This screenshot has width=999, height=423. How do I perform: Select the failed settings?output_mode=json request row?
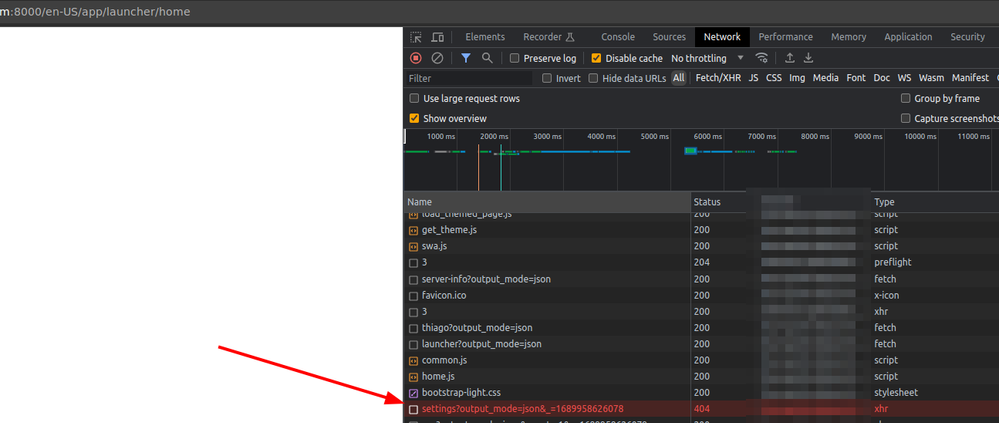(x=701, y=409)
